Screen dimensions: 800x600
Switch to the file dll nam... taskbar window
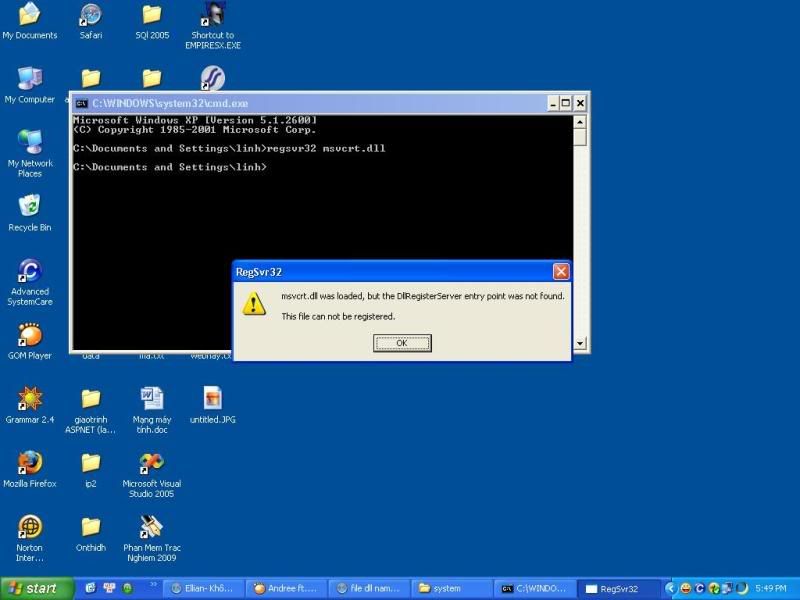[369, 588]
